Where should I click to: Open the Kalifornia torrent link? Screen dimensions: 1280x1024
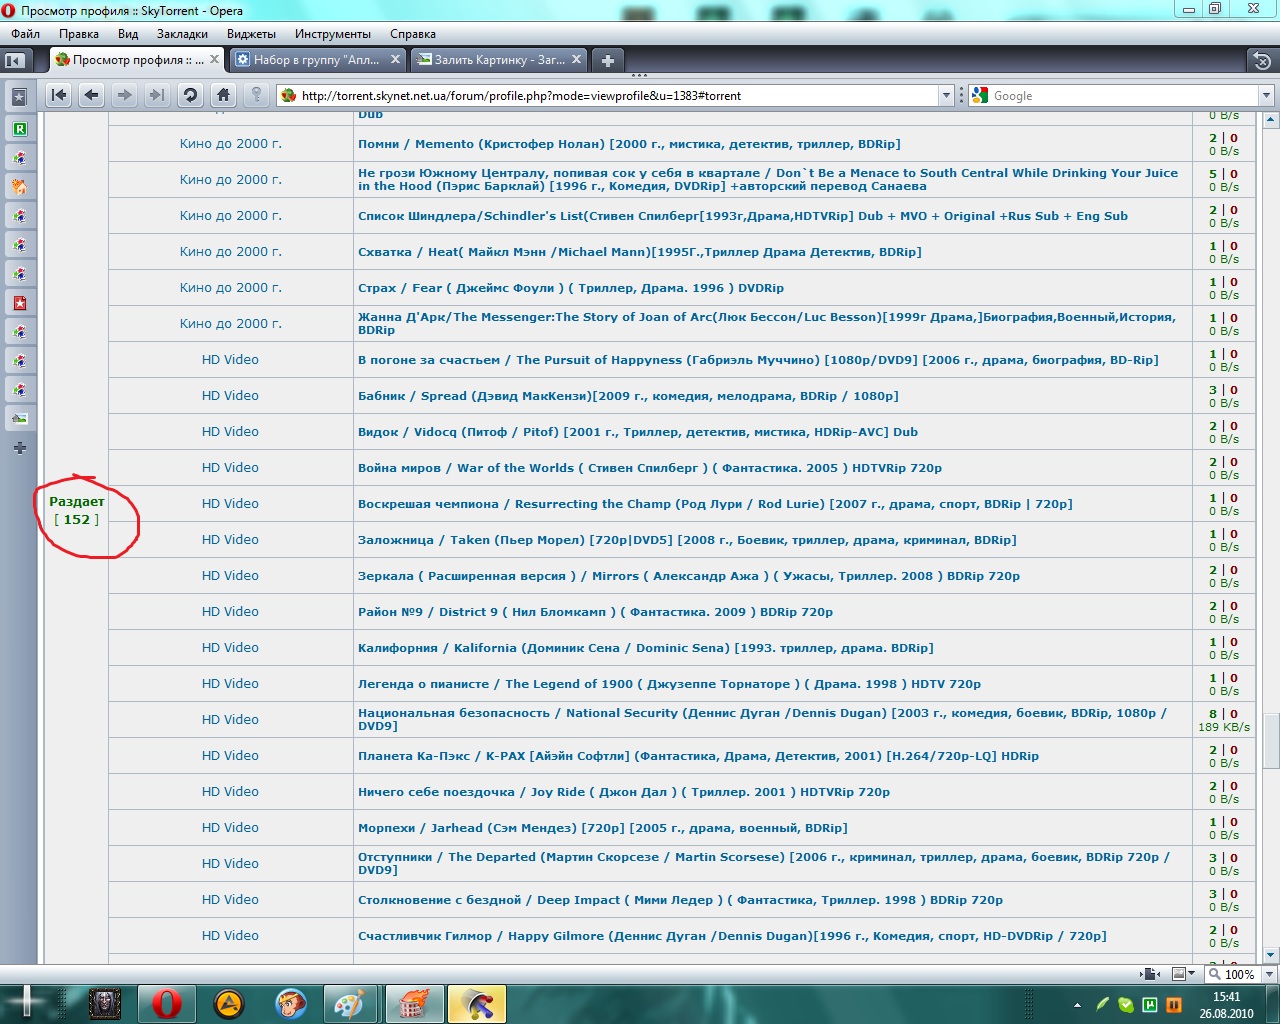click(x=646, y=648)
